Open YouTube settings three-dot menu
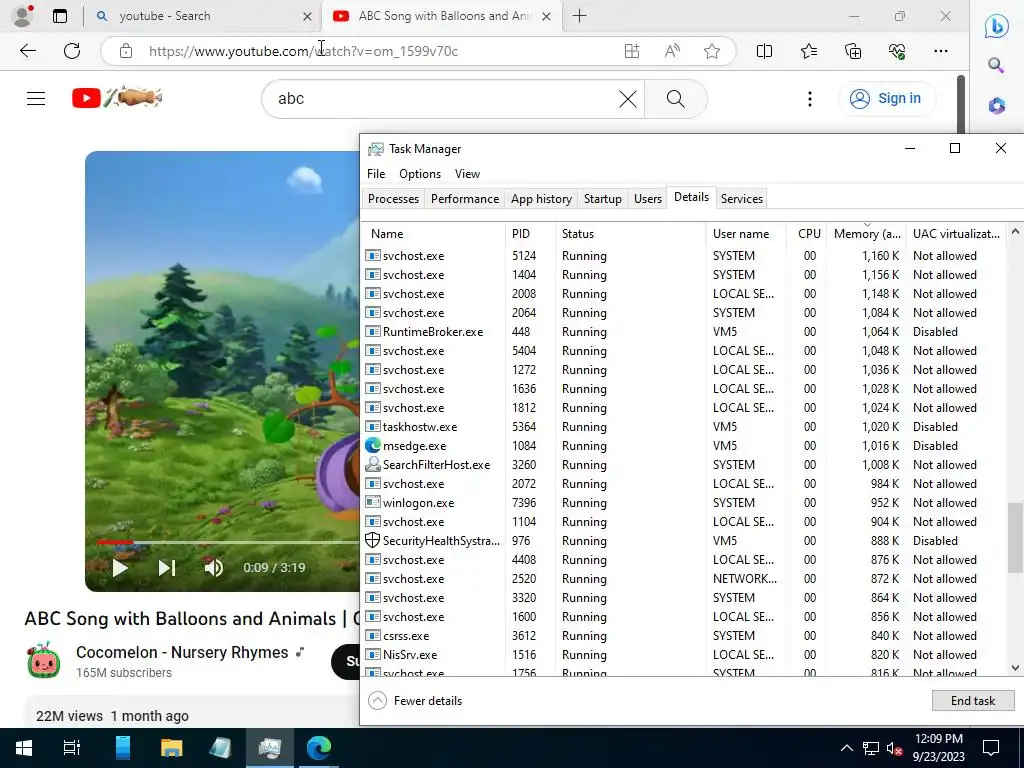This screenshot has width=1024, height=768. click(x=810, y=99)
